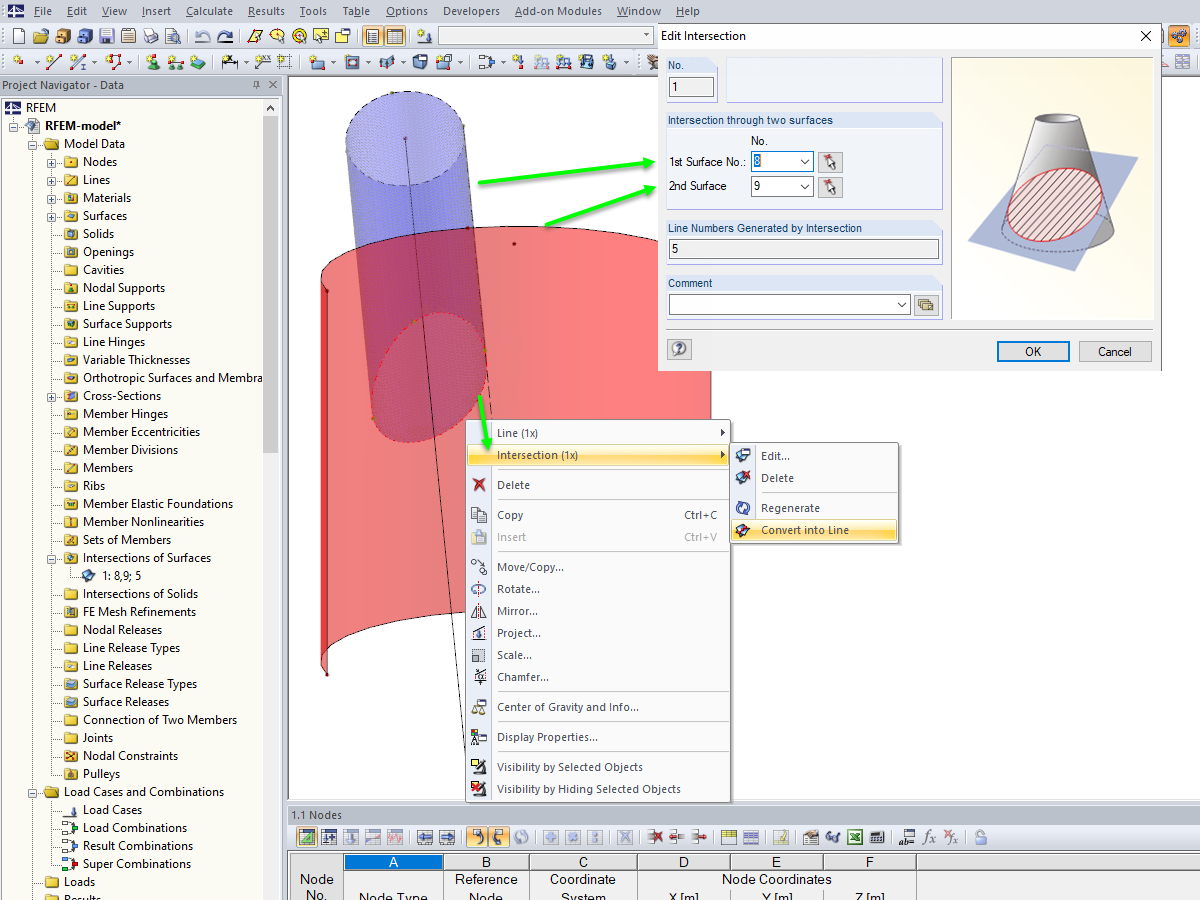This screenshot has width=1200, height=900.
Task: Select the New Line tool icon
Action: coord(52,62)
